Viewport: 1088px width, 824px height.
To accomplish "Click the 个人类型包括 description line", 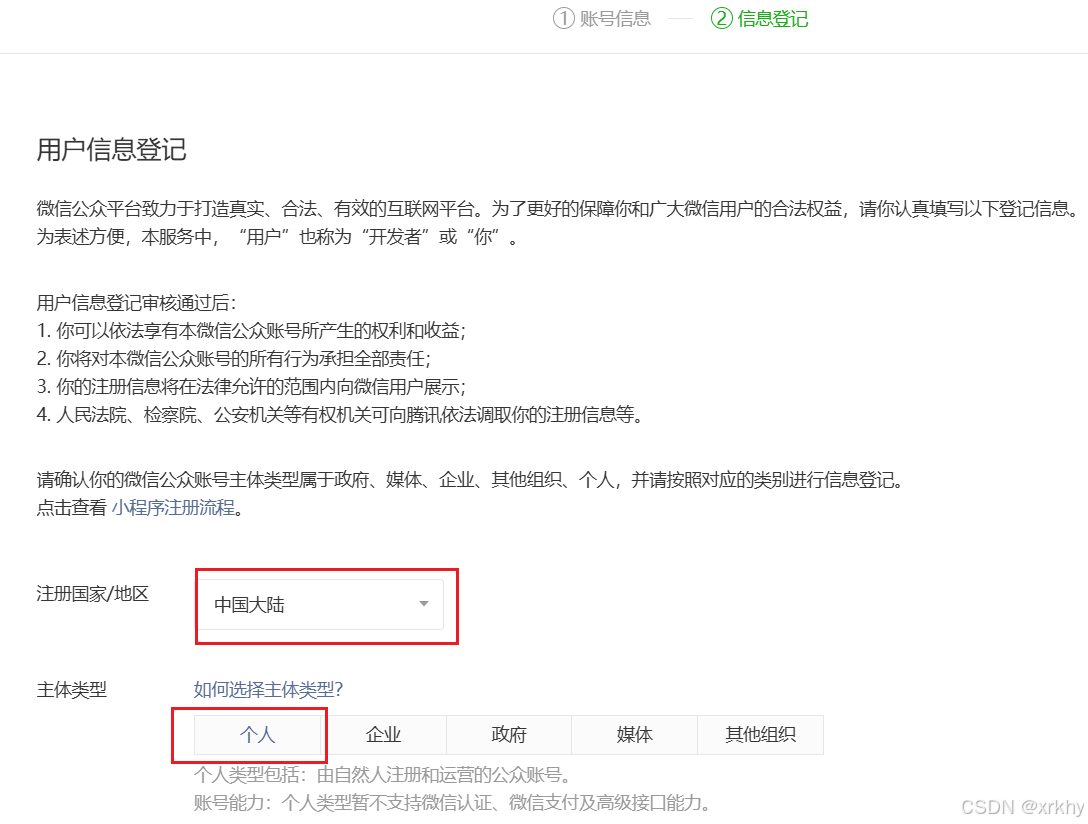I will 382,774.
